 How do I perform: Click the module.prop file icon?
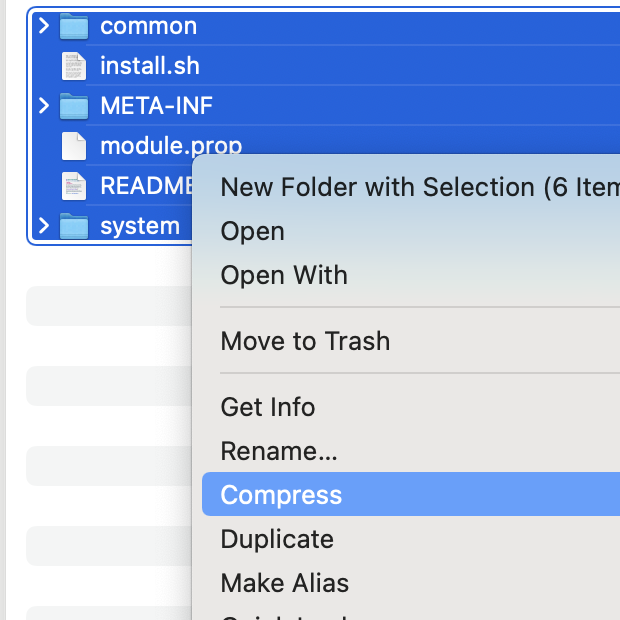point(74,146)
